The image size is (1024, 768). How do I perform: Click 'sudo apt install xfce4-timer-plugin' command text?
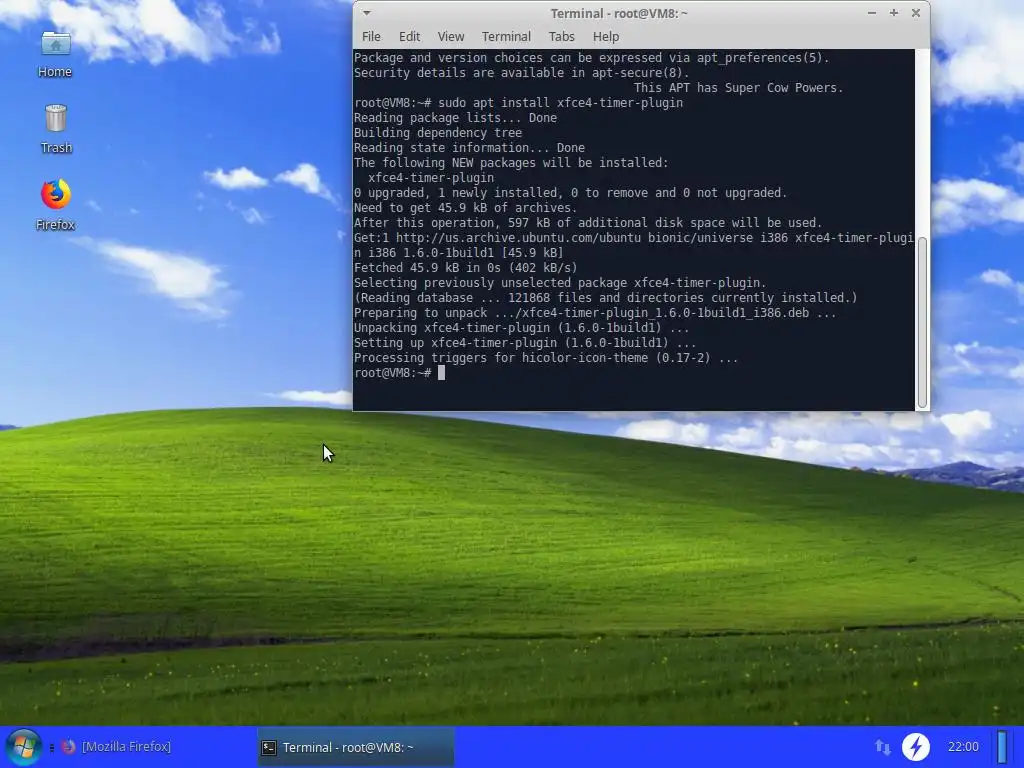pos(560,103)
